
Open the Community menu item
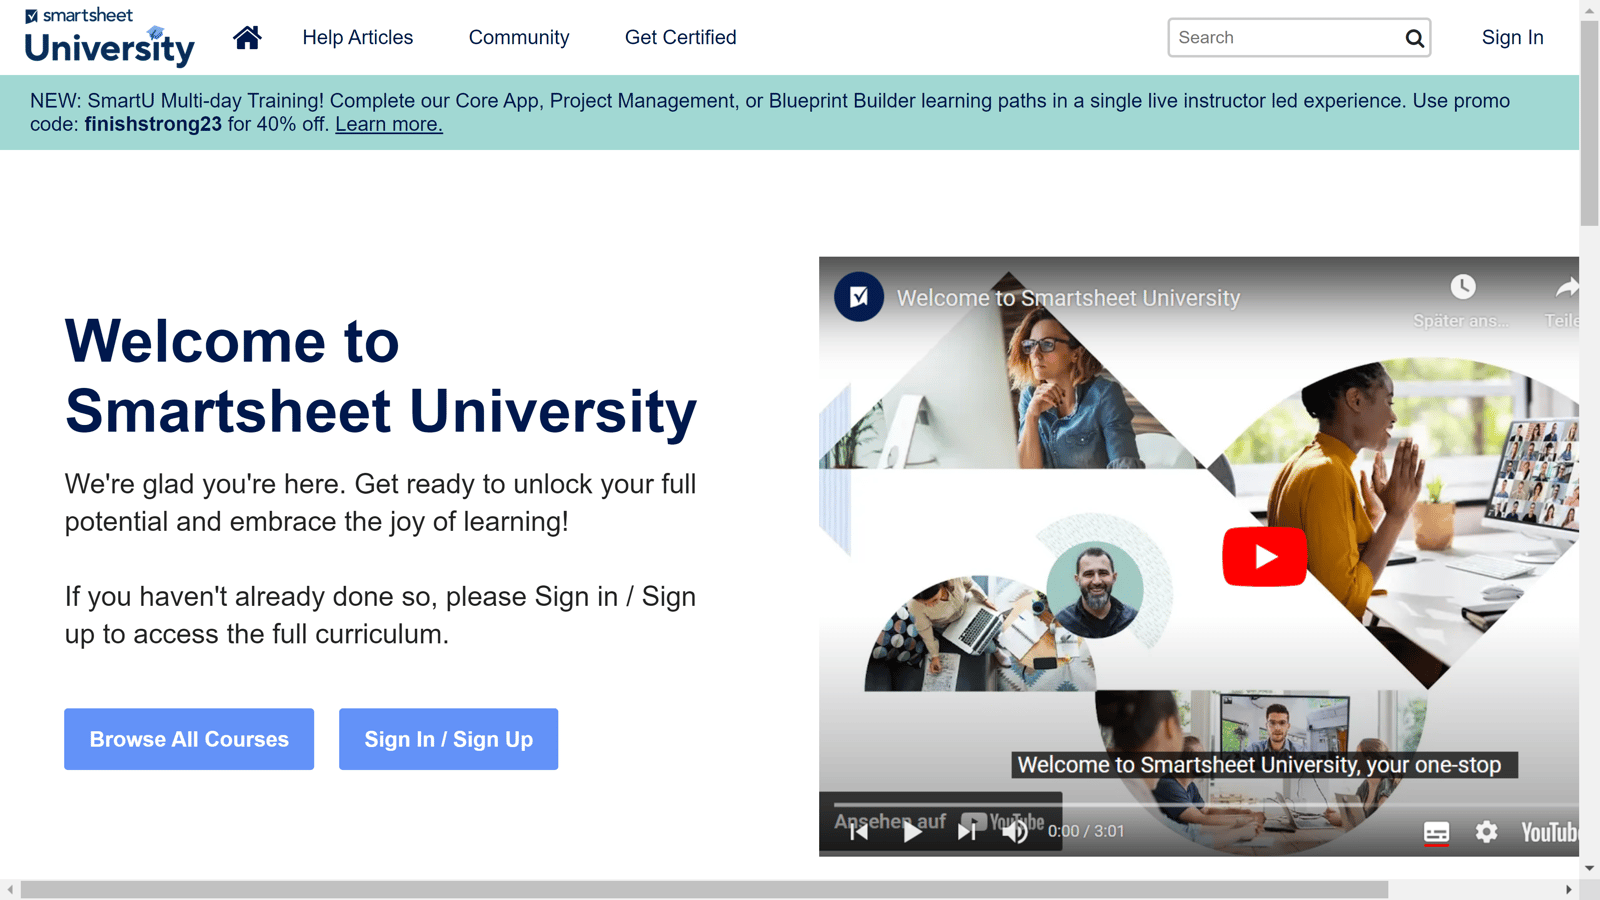tap(519, 37)
